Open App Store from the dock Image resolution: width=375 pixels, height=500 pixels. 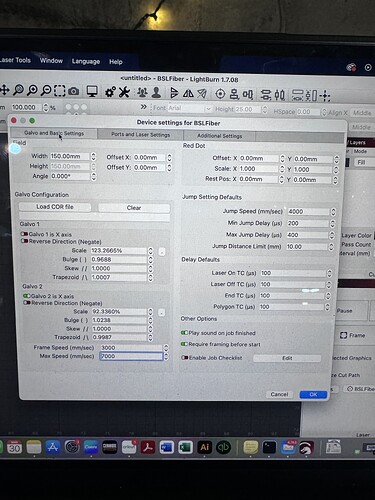(53, 447)
